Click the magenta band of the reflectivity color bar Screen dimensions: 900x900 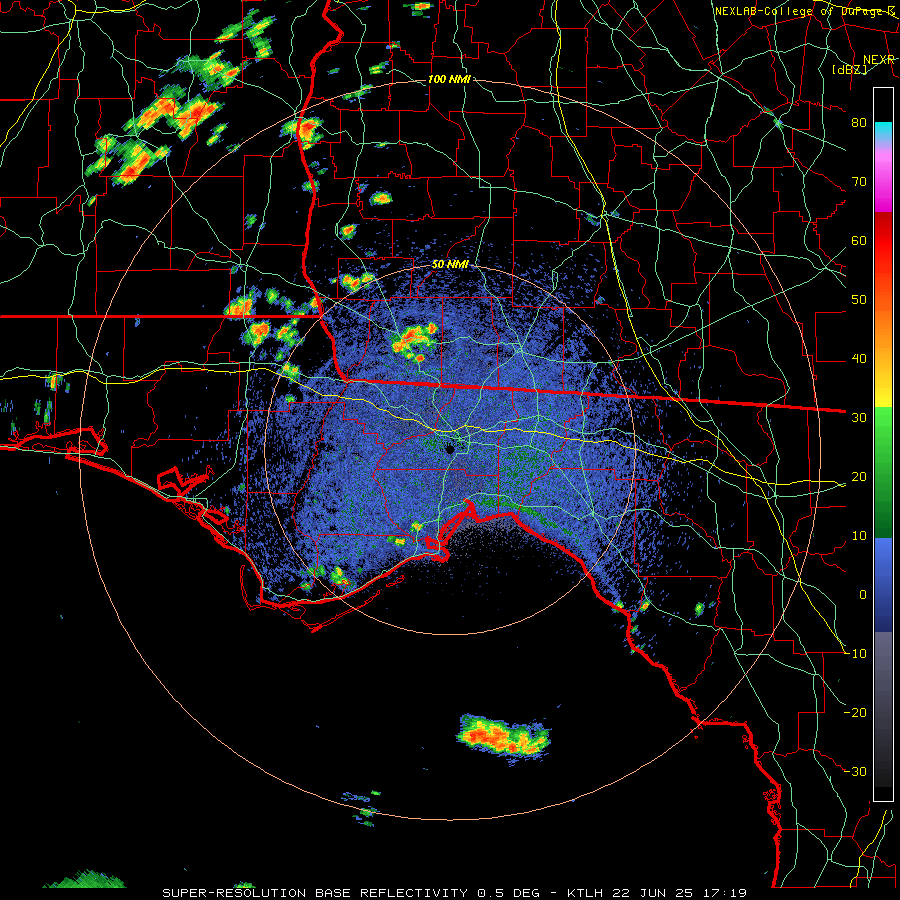click(883, 178)
